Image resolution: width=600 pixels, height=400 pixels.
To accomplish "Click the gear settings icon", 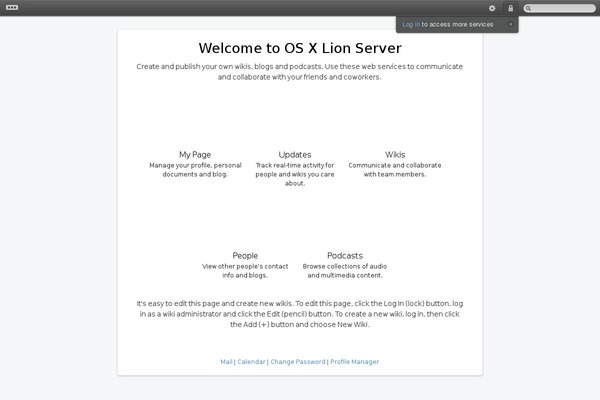I will 492,8.
